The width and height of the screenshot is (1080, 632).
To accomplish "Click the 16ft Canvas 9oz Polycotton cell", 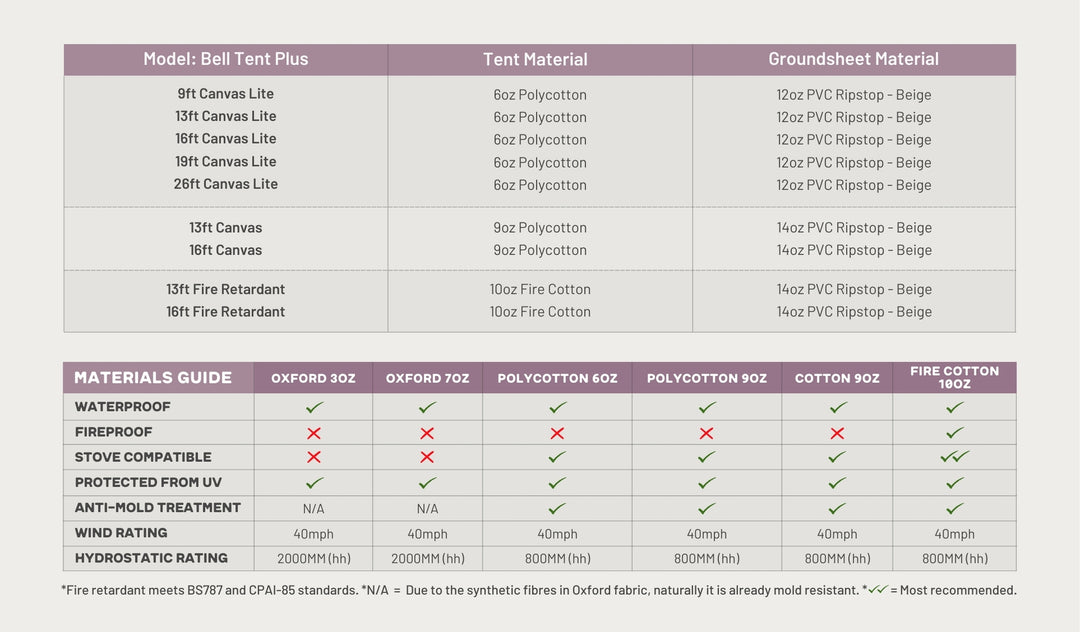I will point(540,250).
